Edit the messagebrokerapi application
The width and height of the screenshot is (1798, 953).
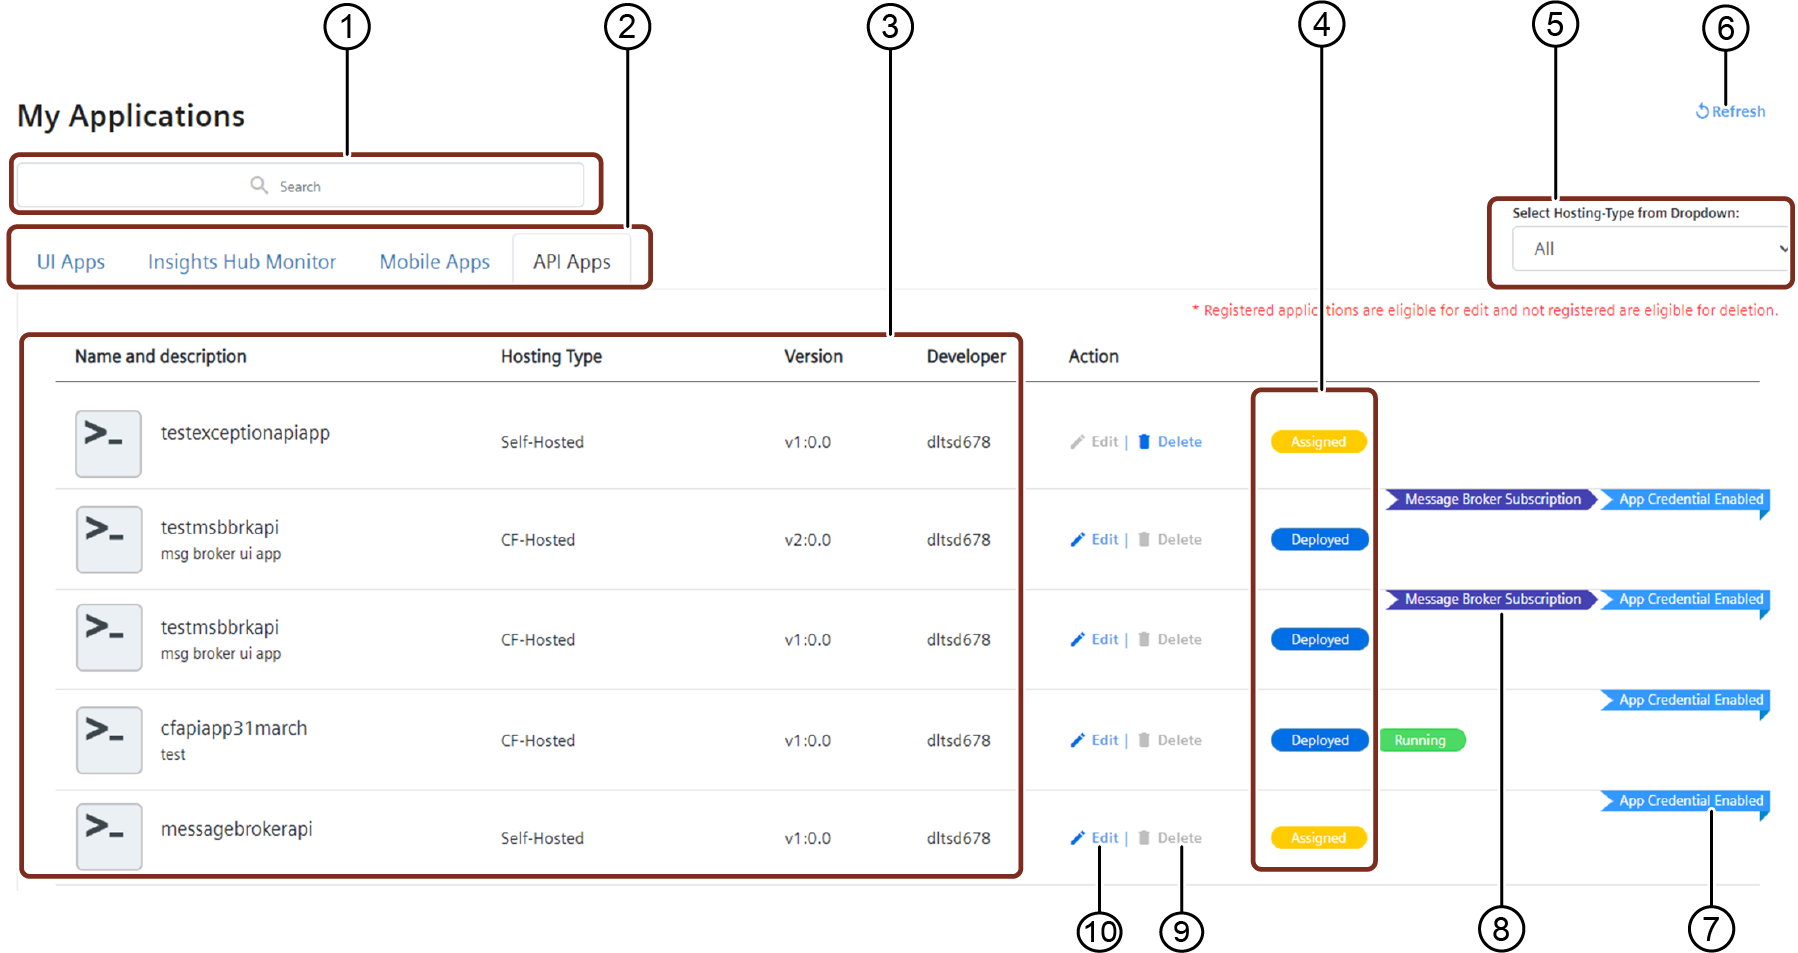point(1095,838)
